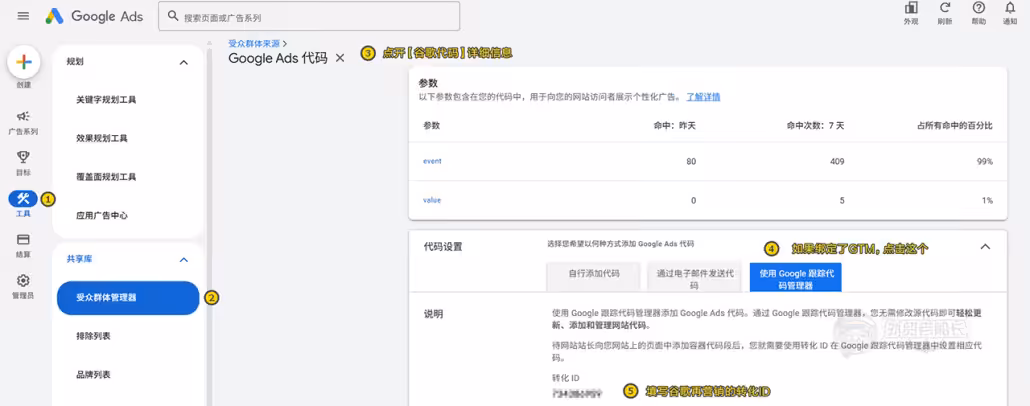The height and width of the screenshot is (406, 1030).
Task: Click the 共享库 section title
Action: [79, 259]
